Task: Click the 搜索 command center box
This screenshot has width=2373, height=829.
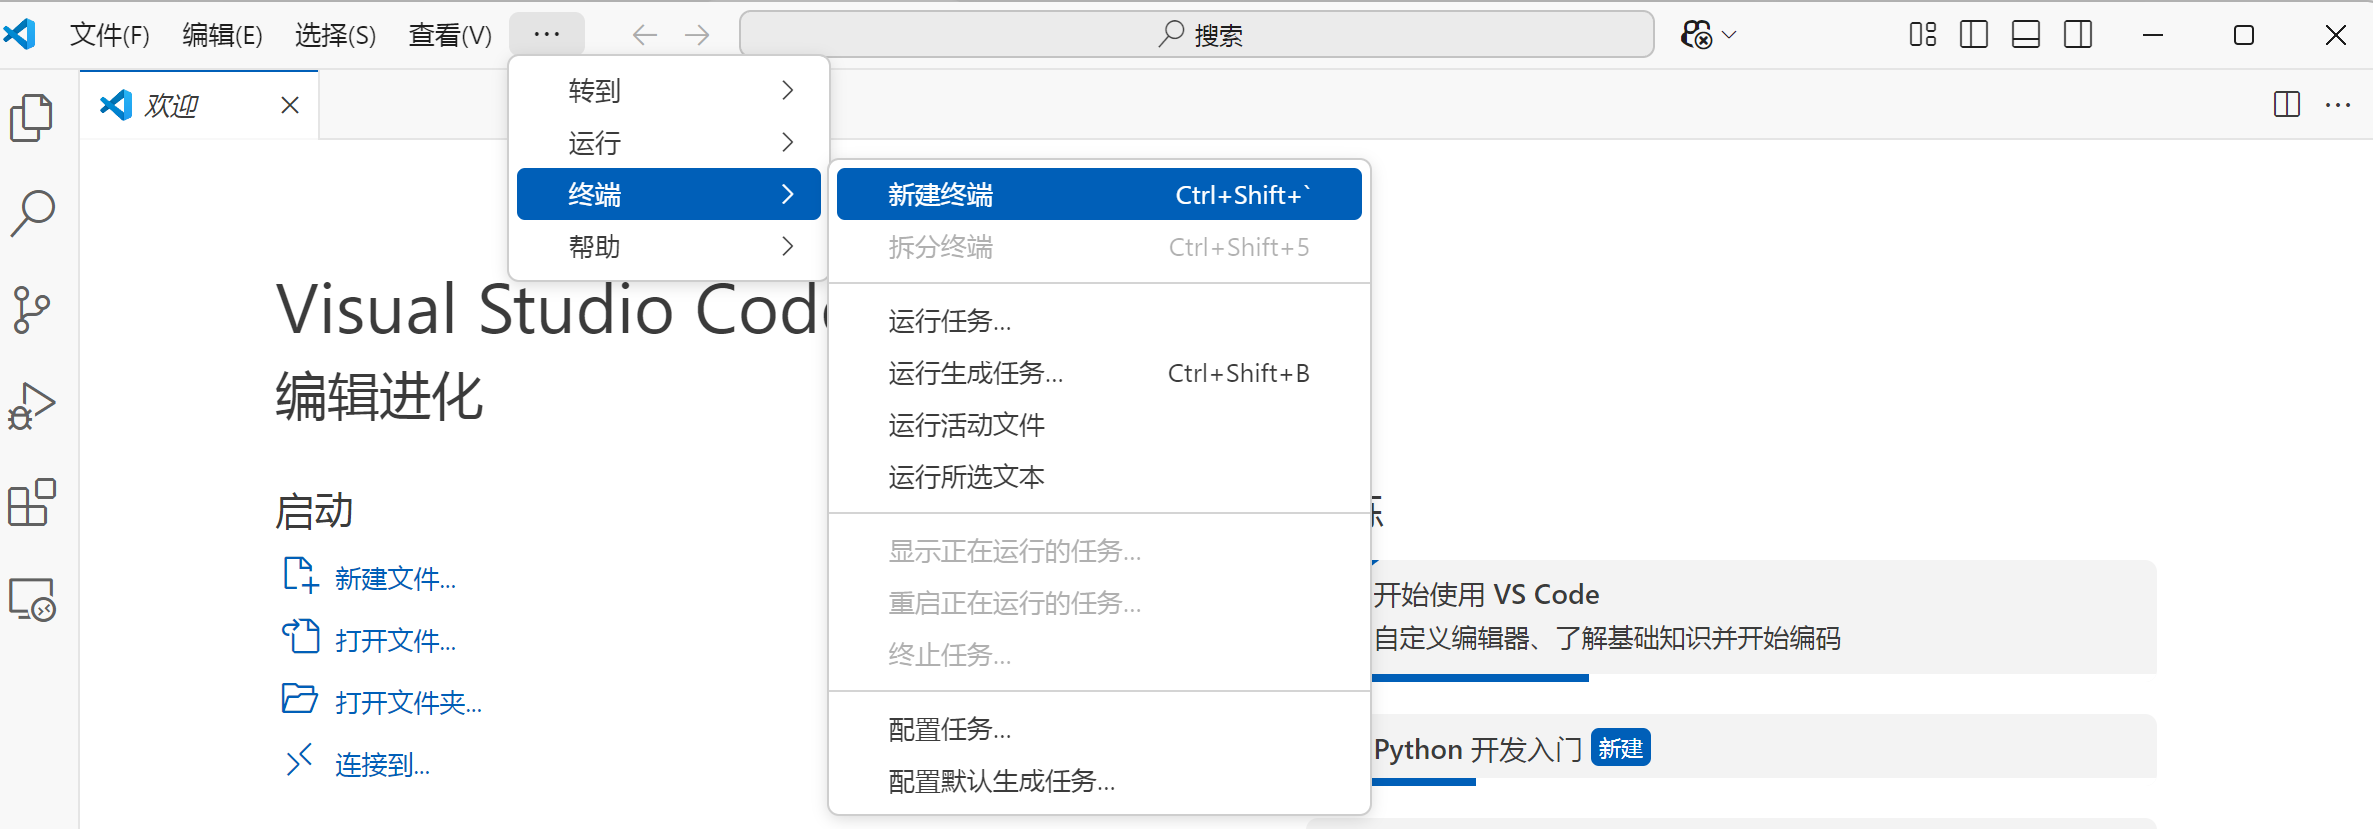Action: (x=1197, y=35)
